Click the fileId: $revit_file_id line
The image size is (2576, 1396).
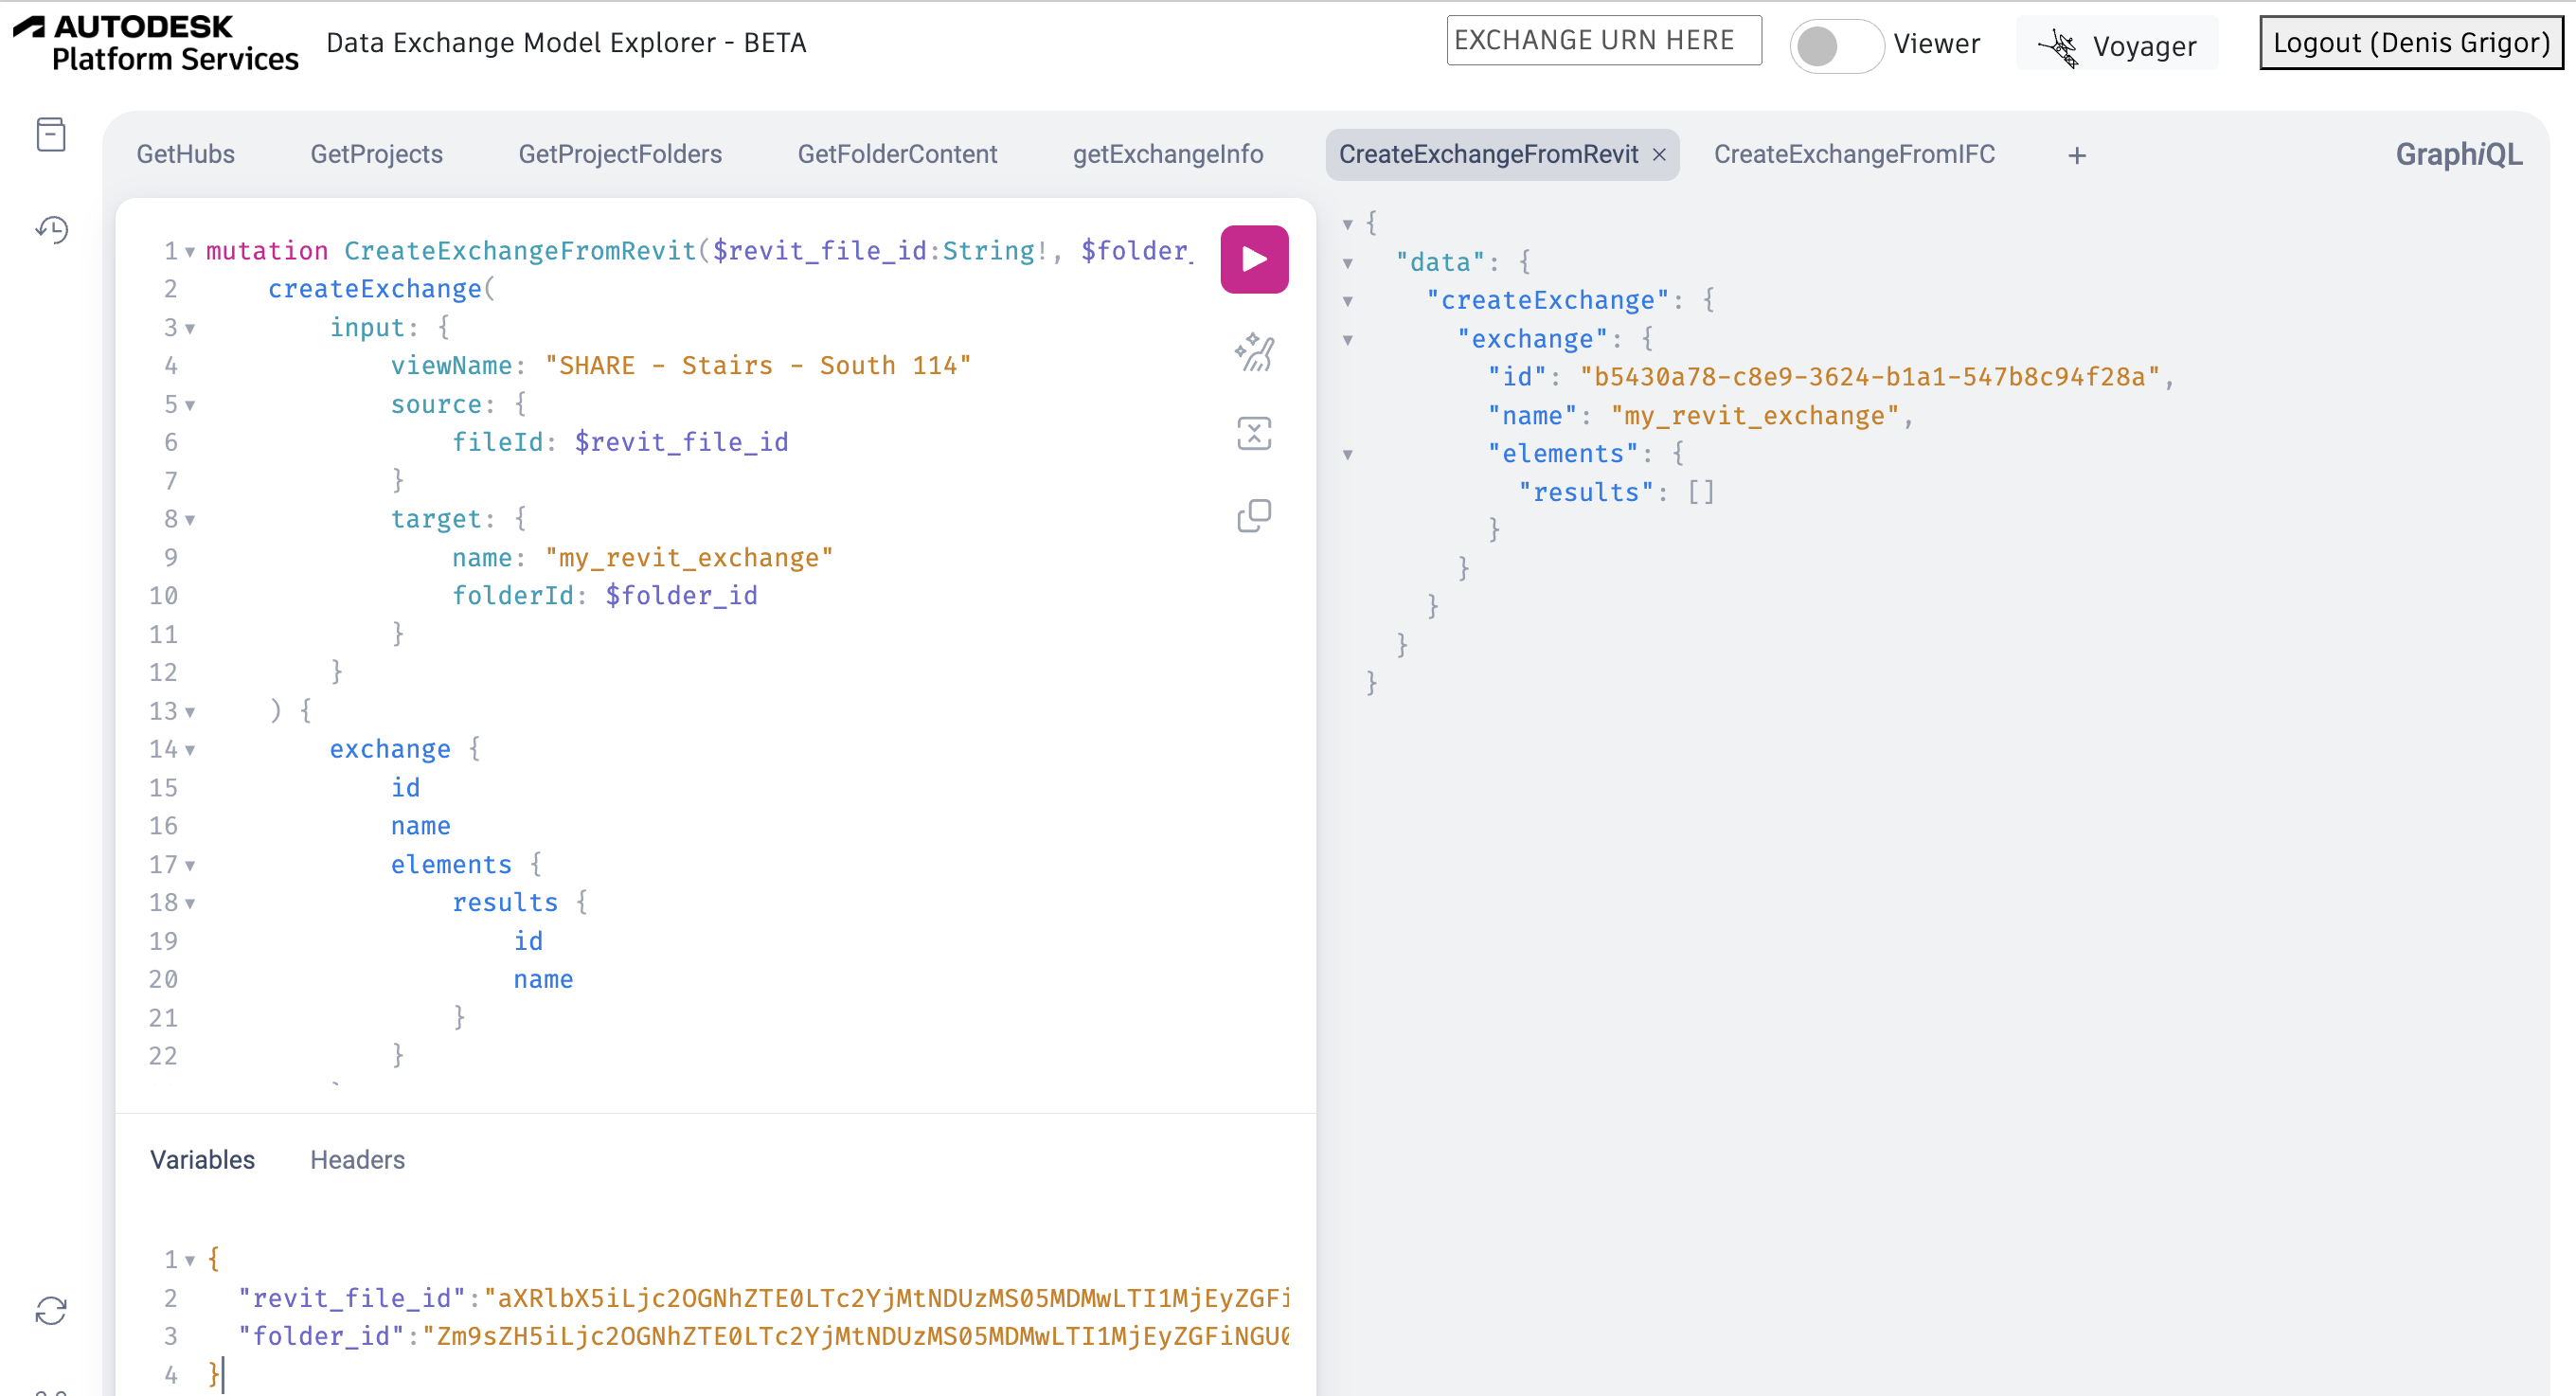point(620,442)
